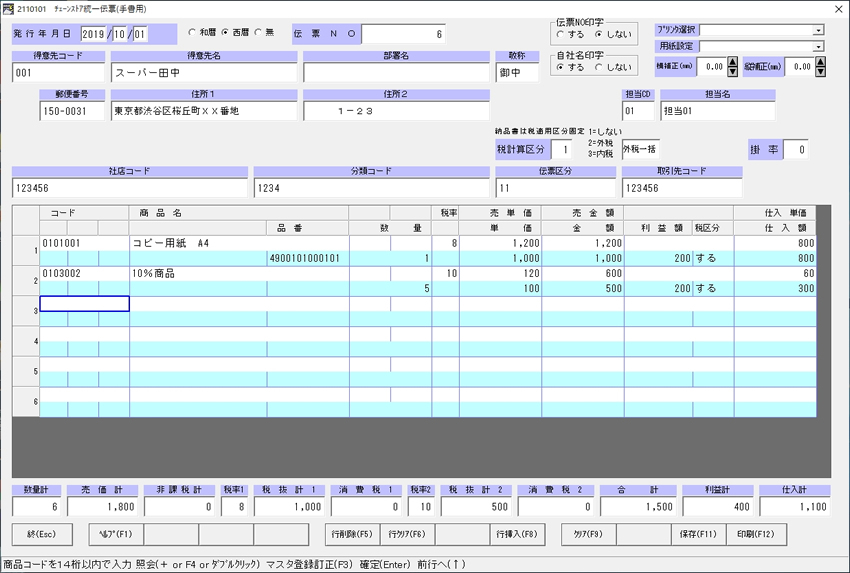Click the application icon in the title bar
The height and width of the screenshot is (573, 850).
click(9, 8)
